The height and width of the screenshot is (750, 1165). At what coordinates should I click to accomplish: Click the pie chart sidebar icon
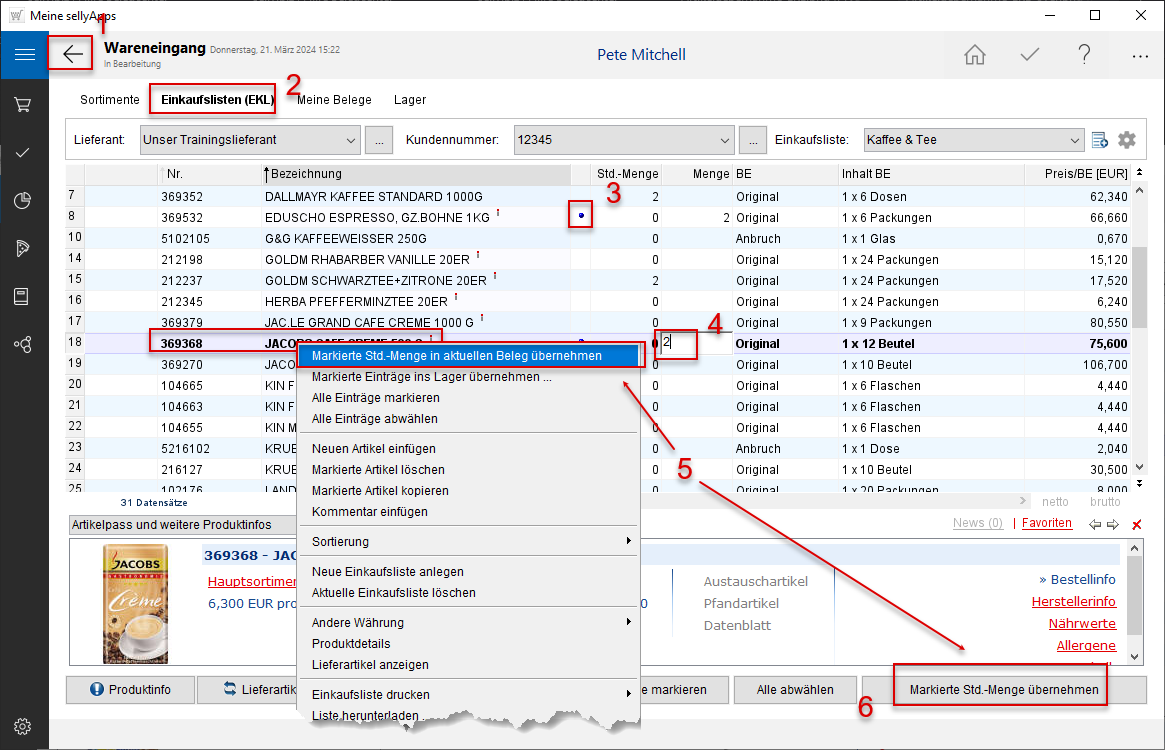pyautogui.click(x=24, y=201)
